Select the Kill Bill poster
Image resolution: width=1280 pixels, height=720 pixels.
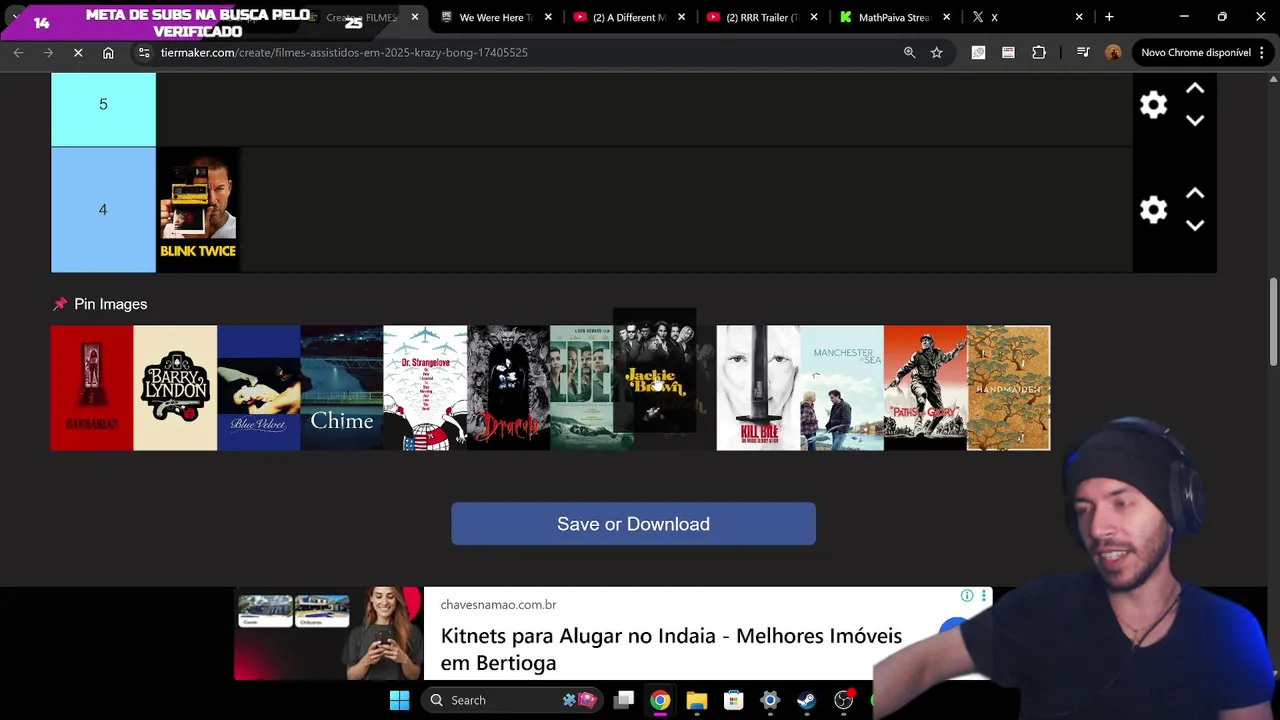[x=758, y=388]
